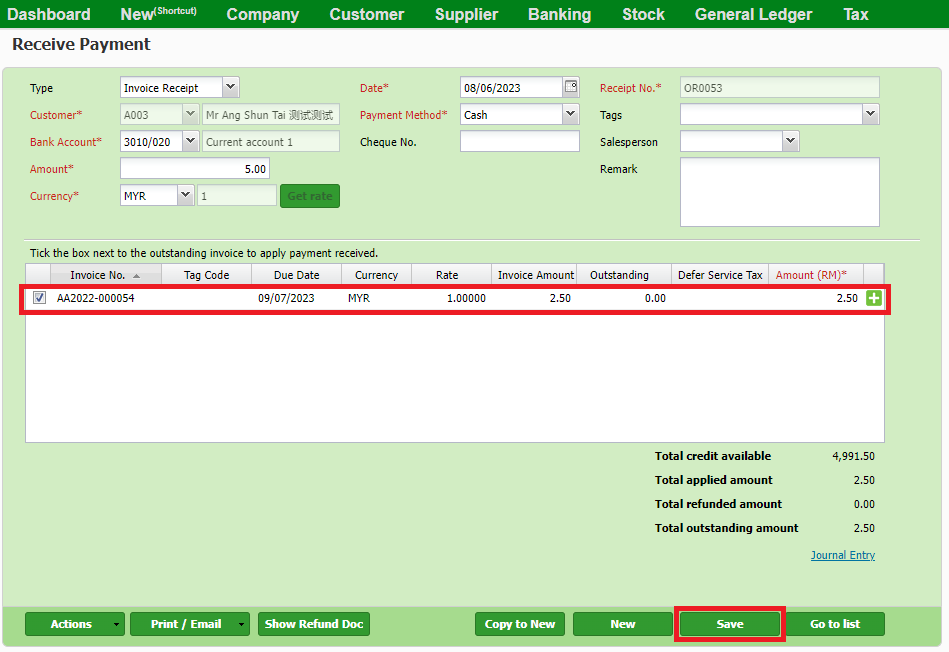Open the Tags dropdown
Image resolution: width=949 pixels, height=652 pixels.
tap(869, 114)
